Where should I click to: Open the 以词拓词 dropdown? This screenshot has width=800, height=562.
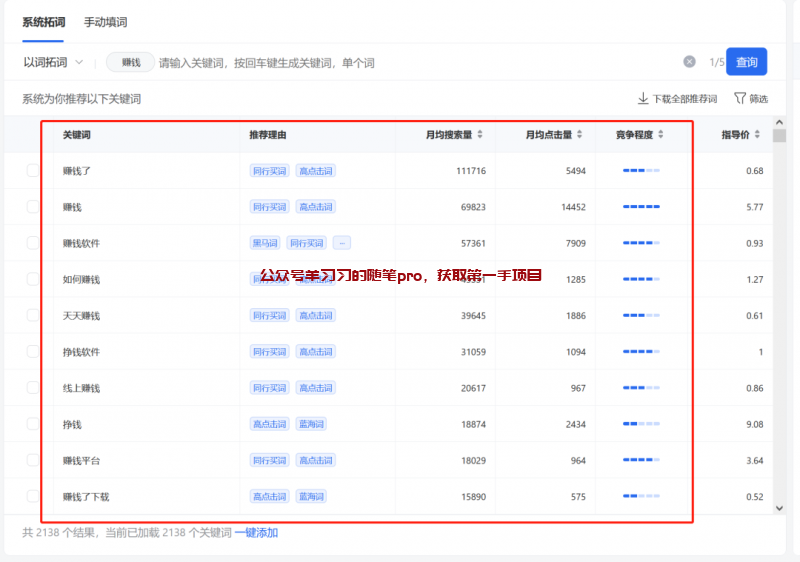tap(53, 62)
